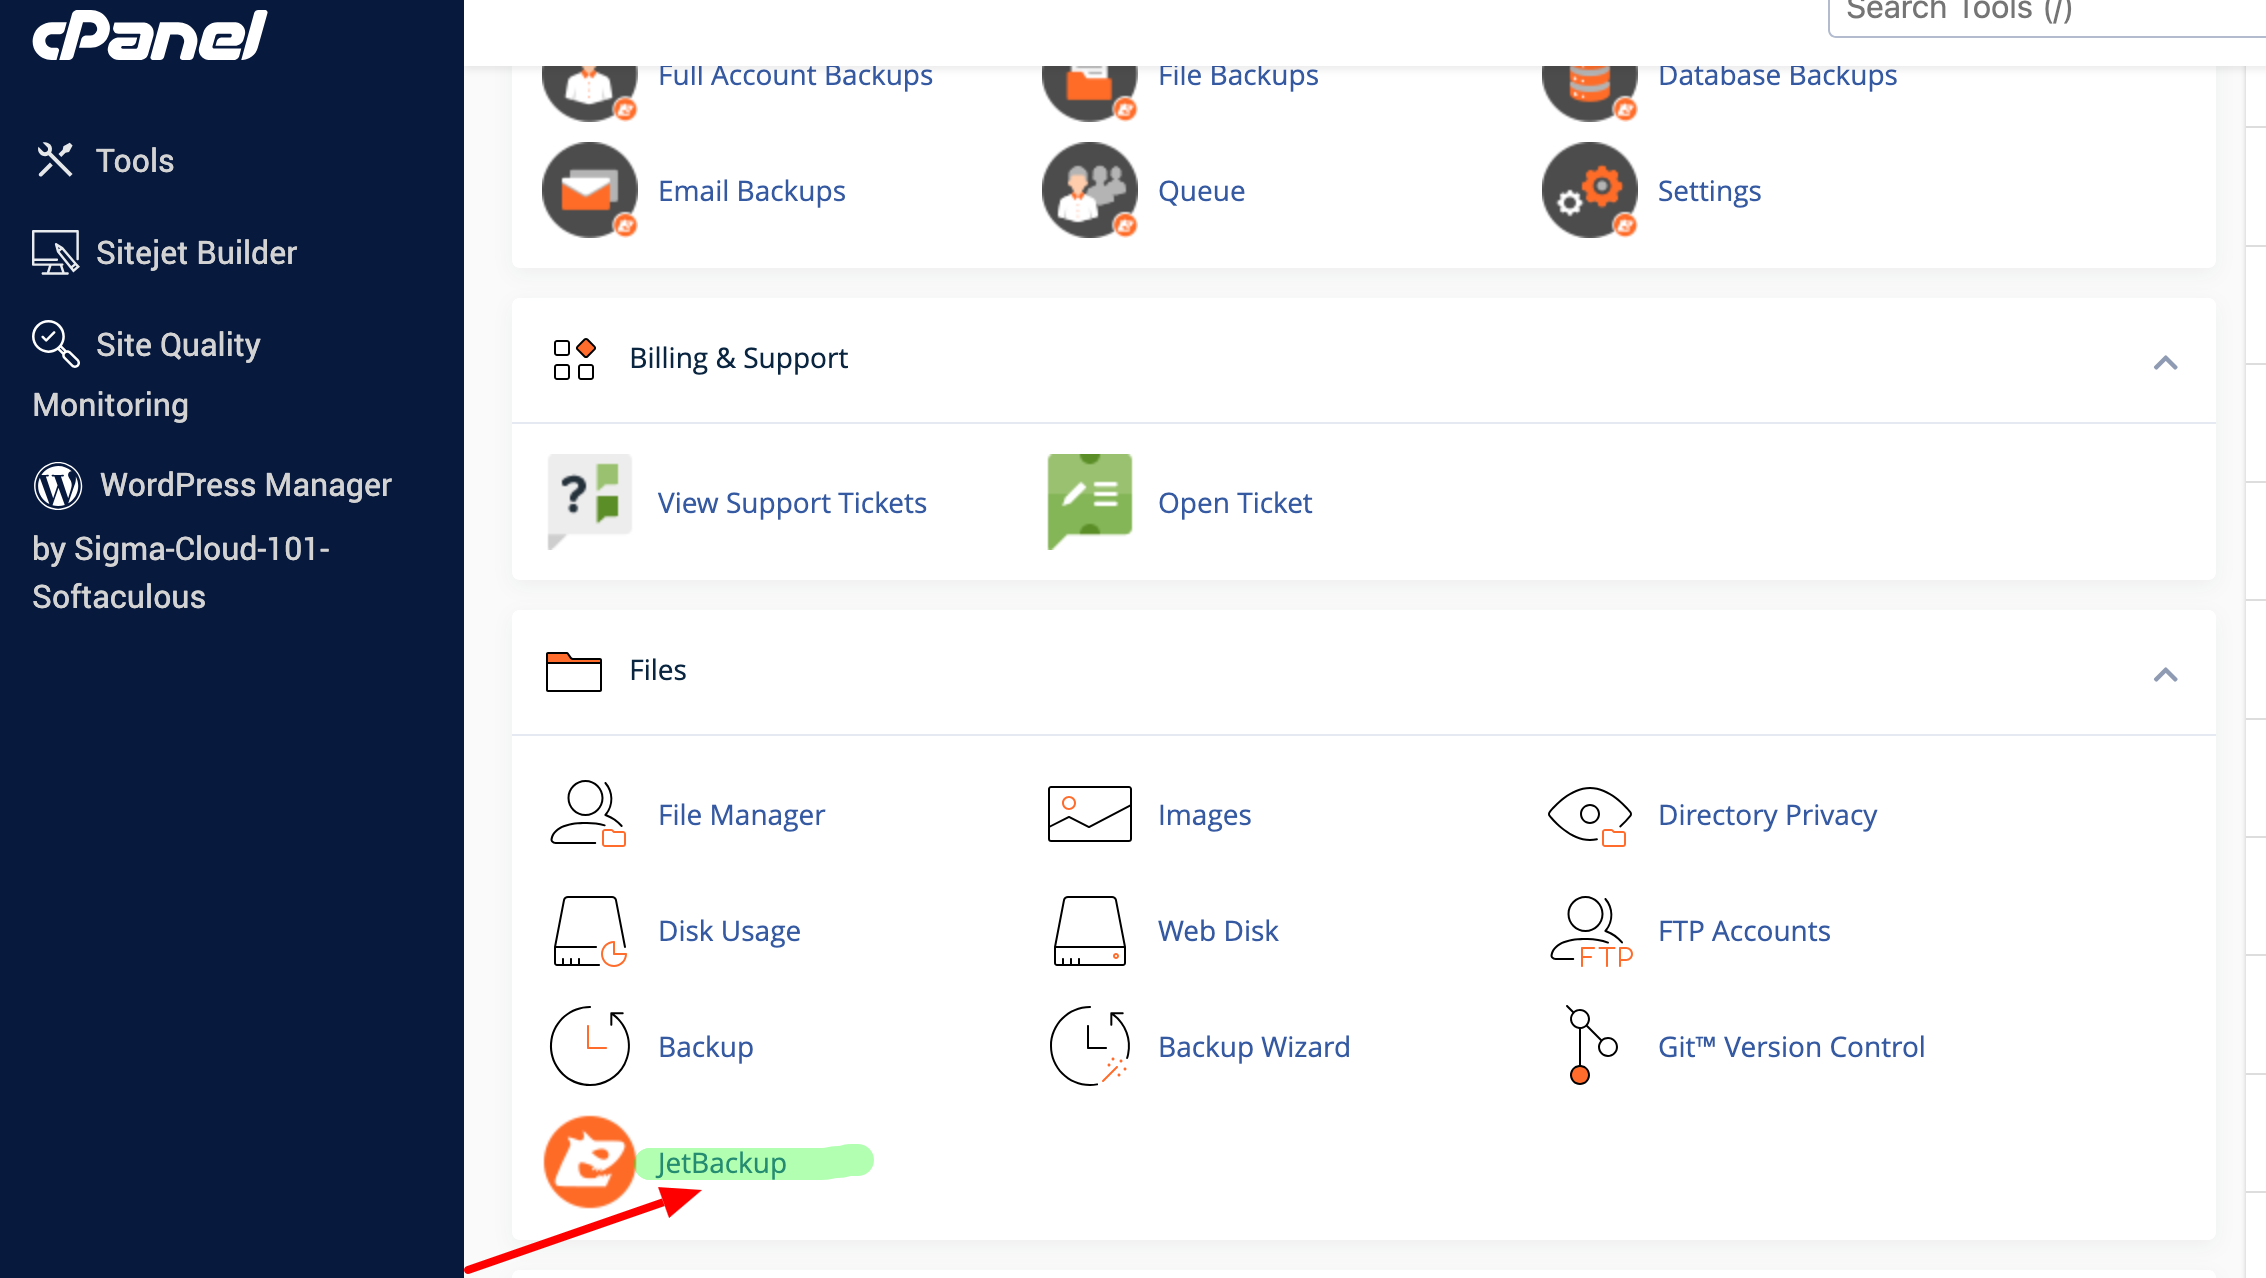The width and height of the screenshot is (2266, 1278).
Task: Open the View Support Tickets link
Action: pyautogui.click(x=792, y=503)
